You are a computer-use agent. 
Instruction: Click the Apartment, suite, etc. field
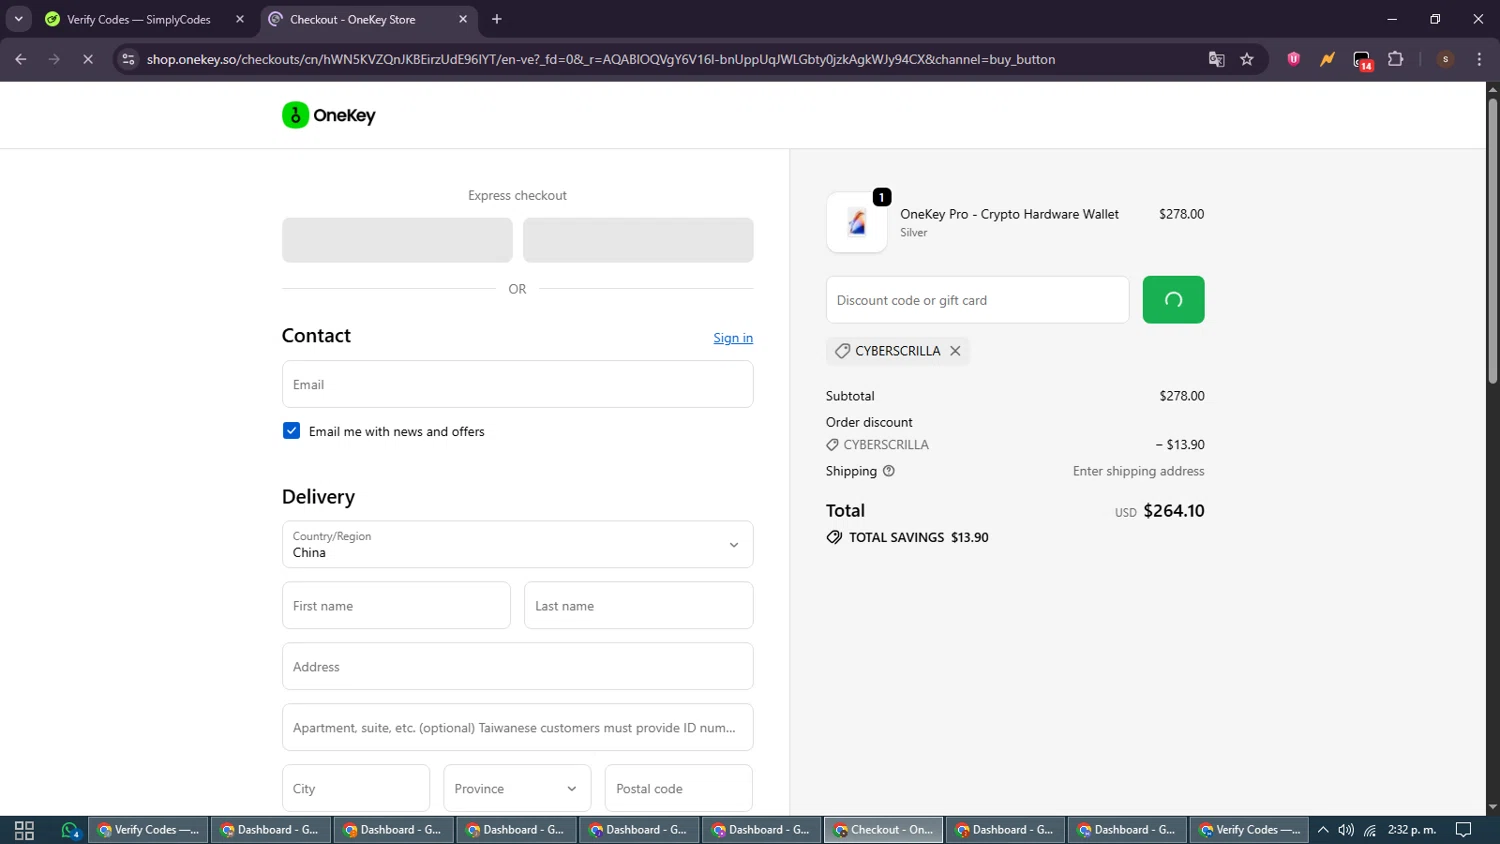517,727
